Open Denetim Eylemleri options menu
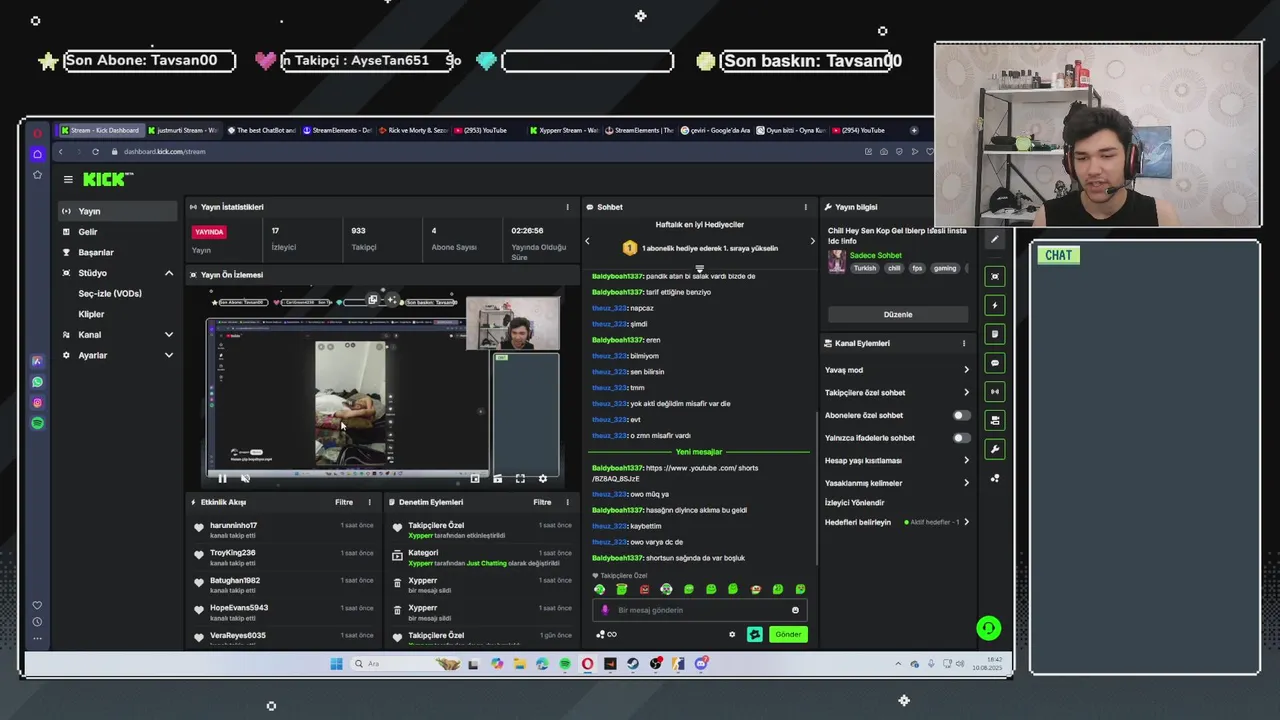The height and width of the screenshot is (720, 1280). pos(567,502)
